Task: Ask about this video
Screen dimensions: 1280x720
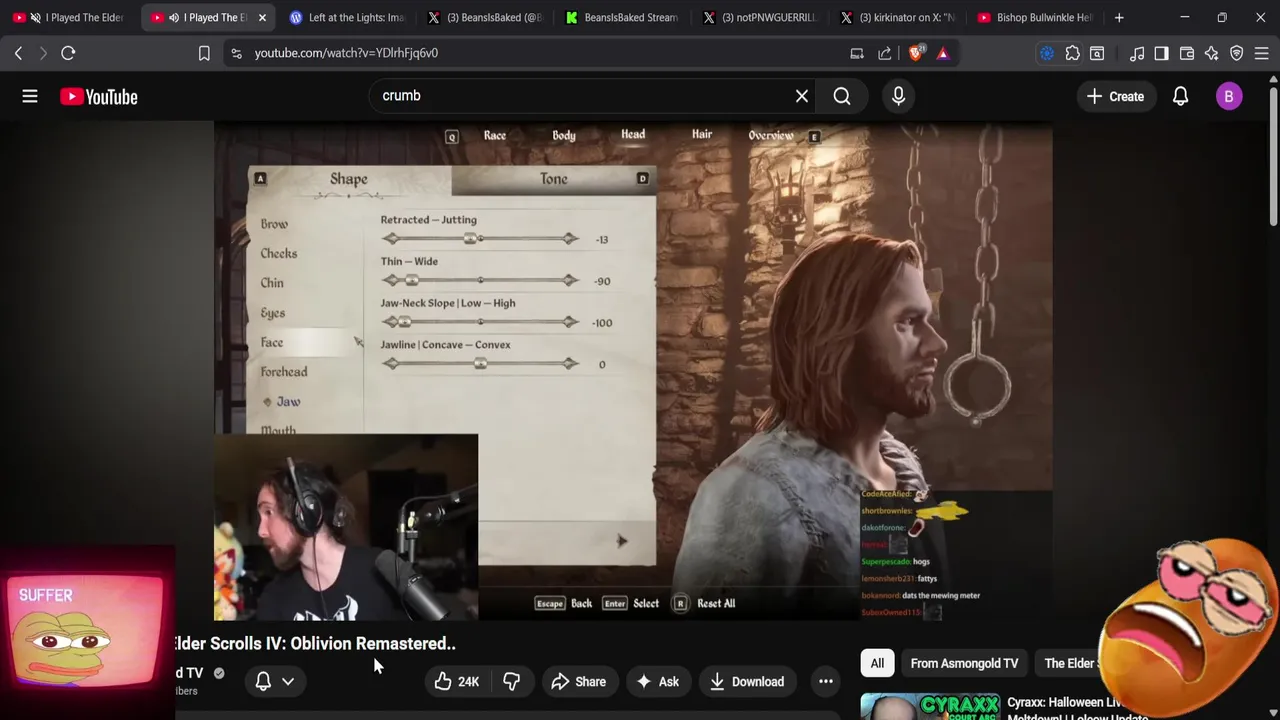Action: click(657, 682)
